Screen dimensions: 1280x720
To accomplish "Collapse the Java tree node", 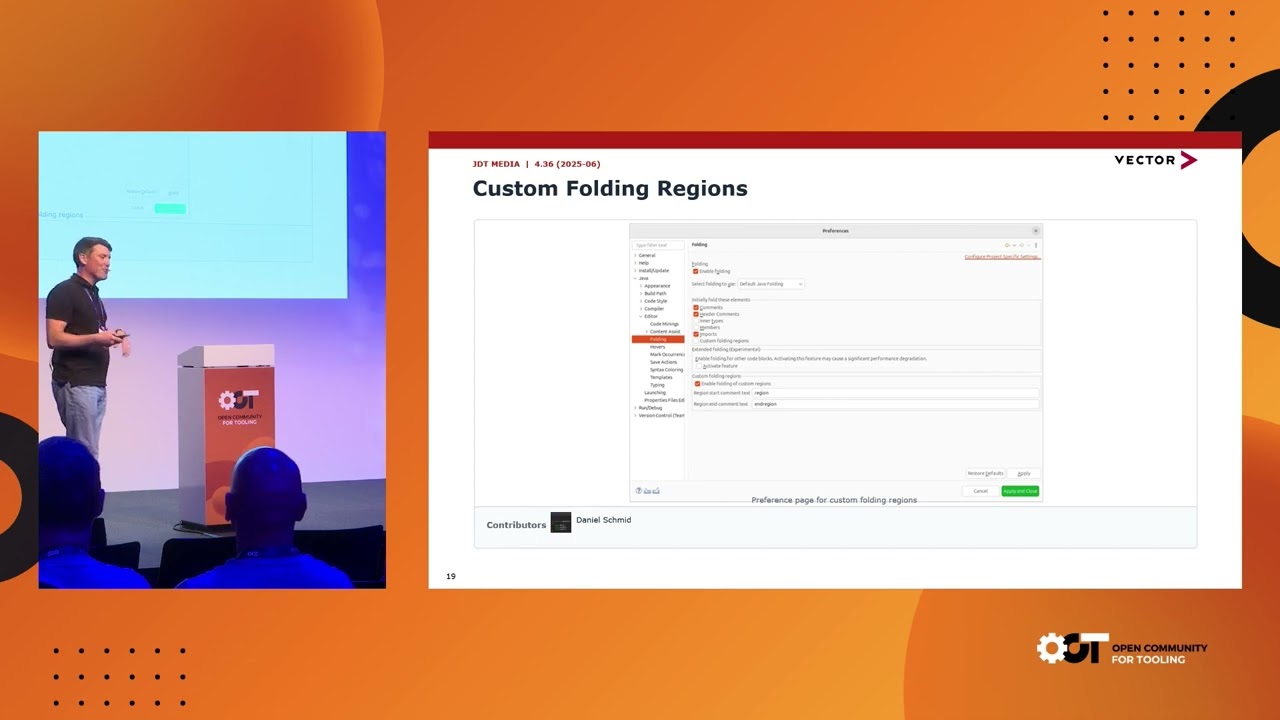I will pos(635,278).
